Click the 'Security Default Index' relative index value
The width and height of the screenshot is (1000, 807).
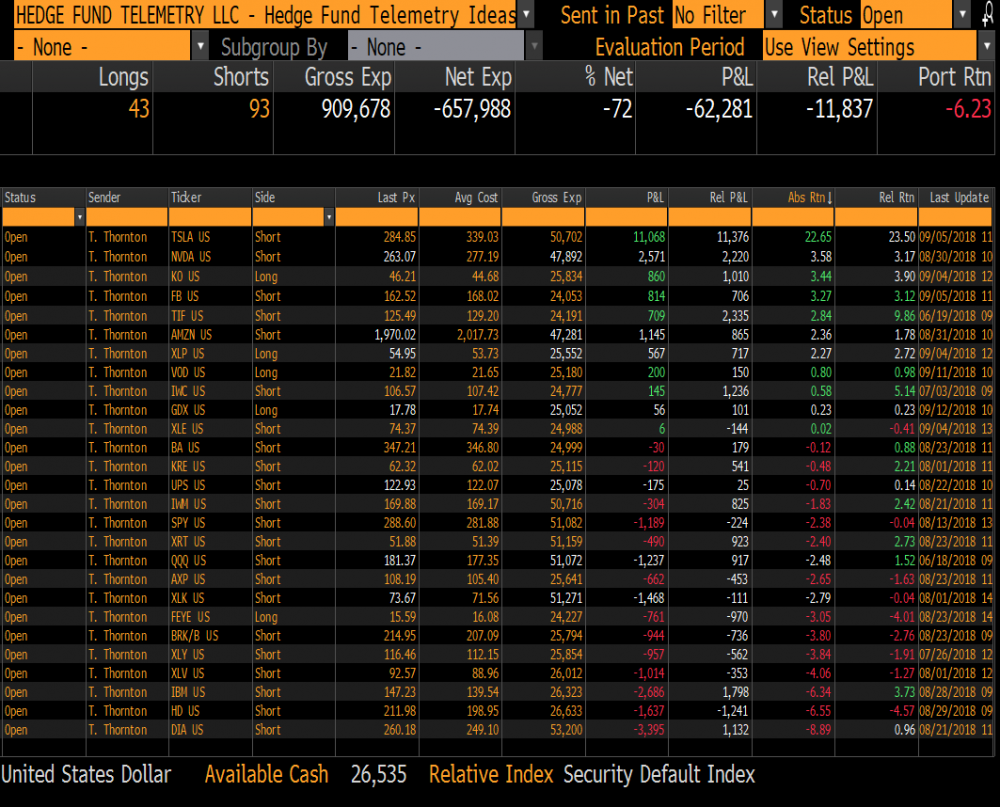pyautogui.click(x=659, y=774)
